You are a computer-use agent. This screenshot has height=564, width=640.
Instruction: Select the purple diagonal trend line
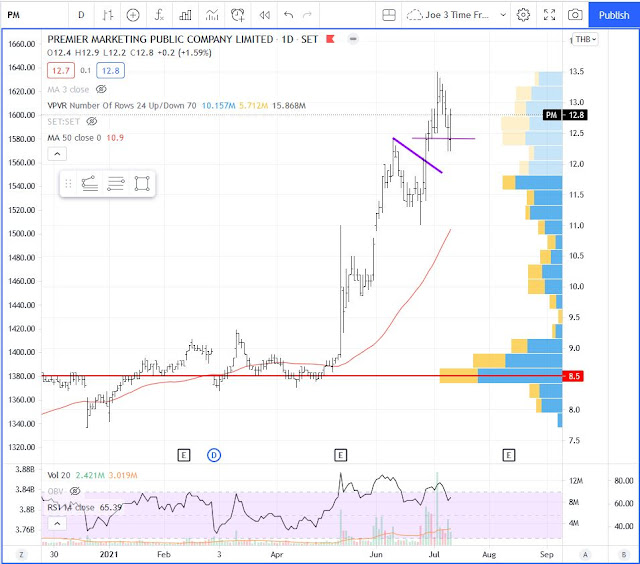click(417, 155)
